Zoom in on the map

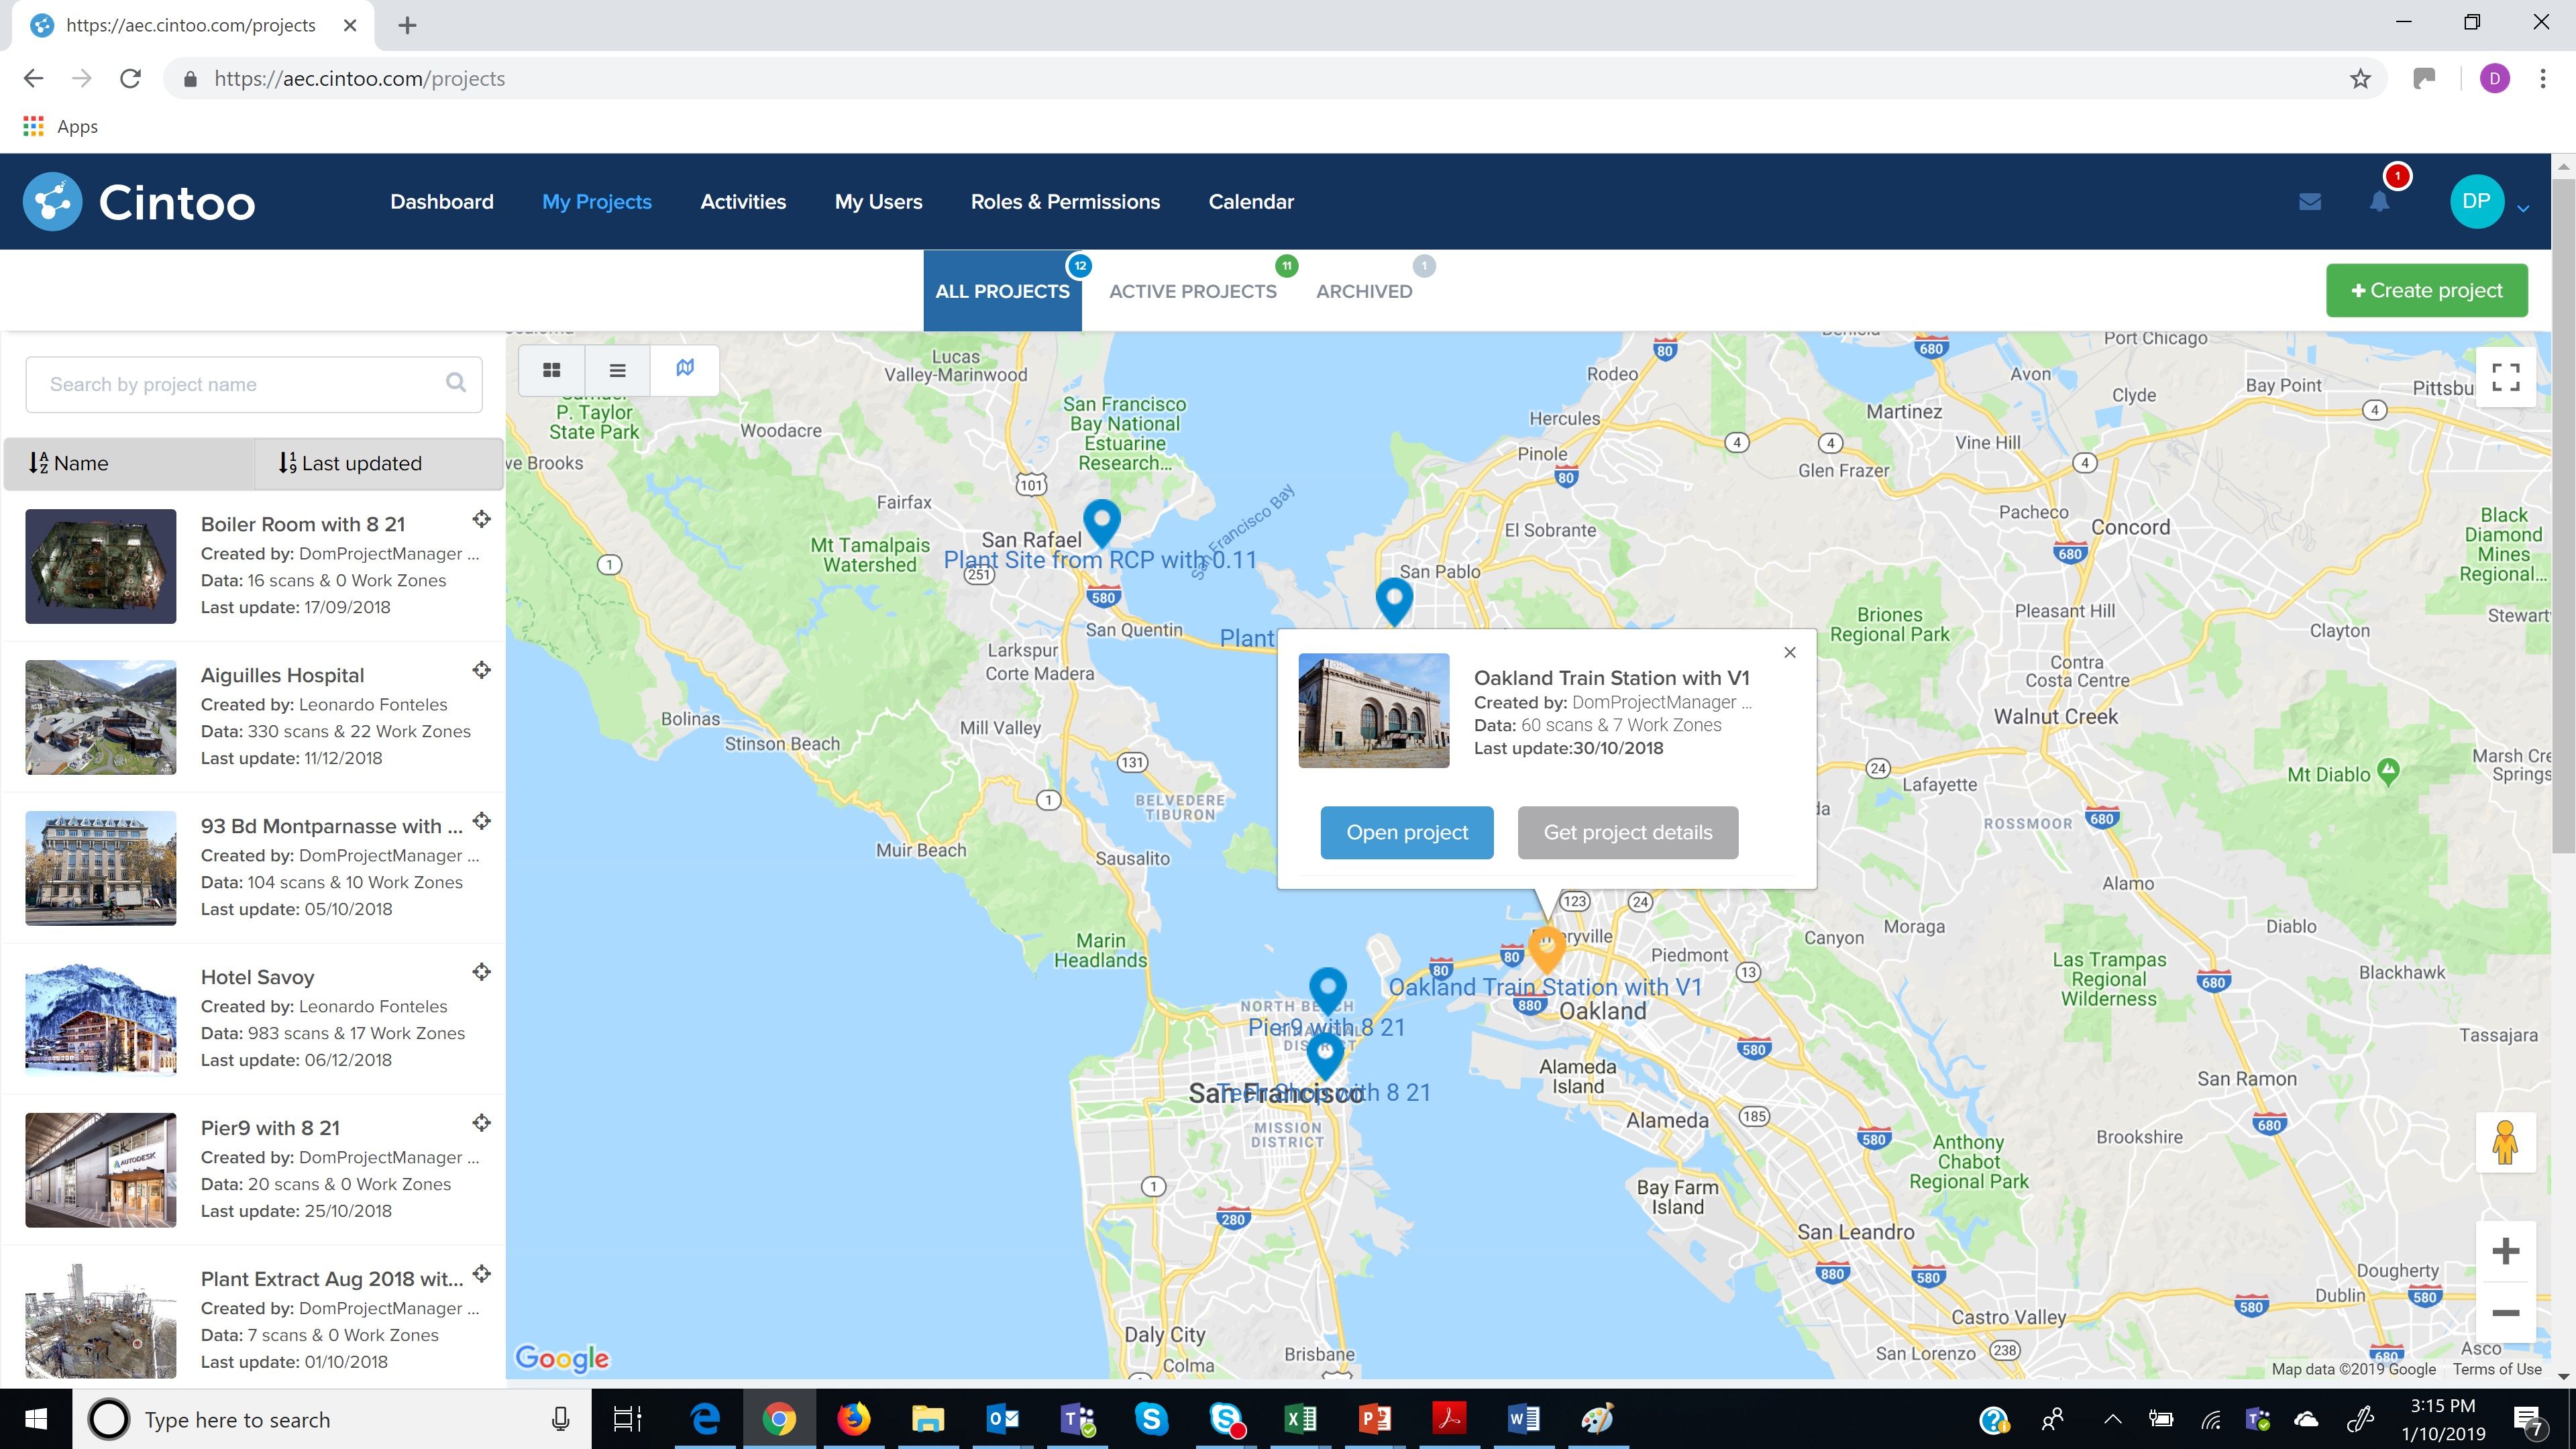point(2505,1251)
